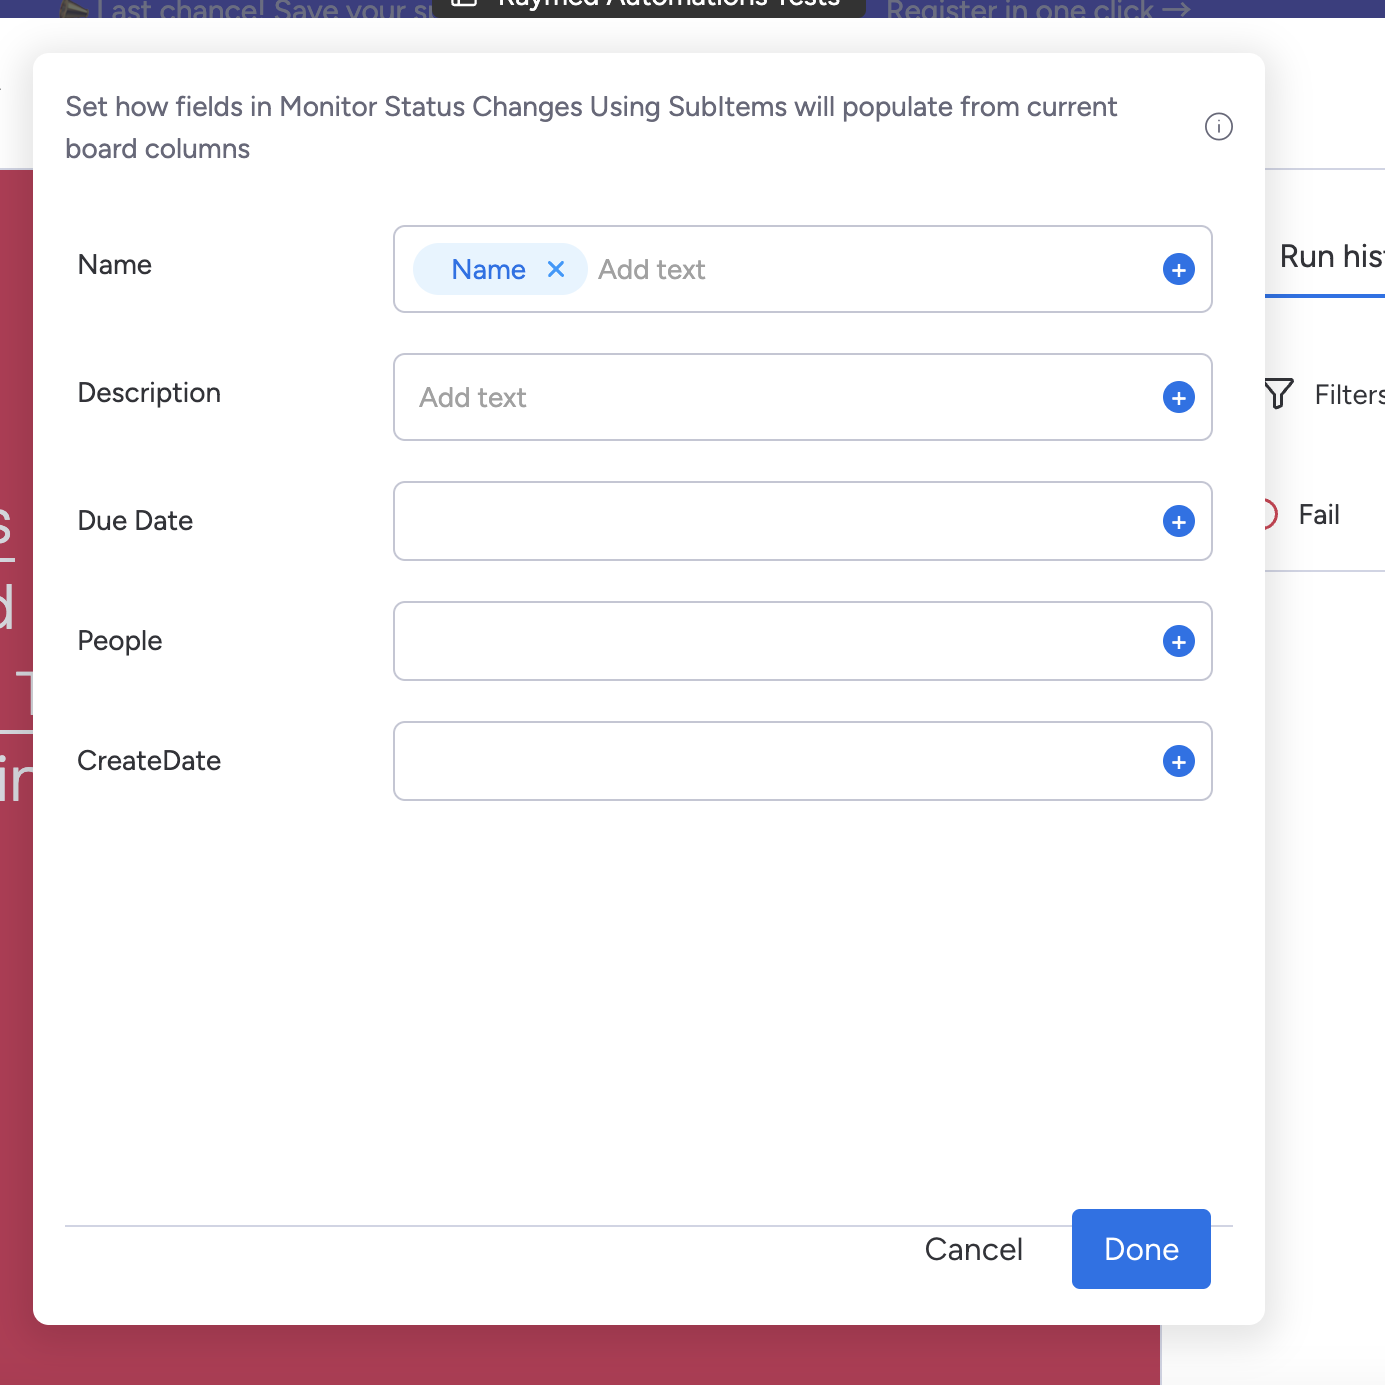The image size is (1385, 1385).
Task: Switch to the Run history tab behind the dialog
Action: coord(1331,257)
